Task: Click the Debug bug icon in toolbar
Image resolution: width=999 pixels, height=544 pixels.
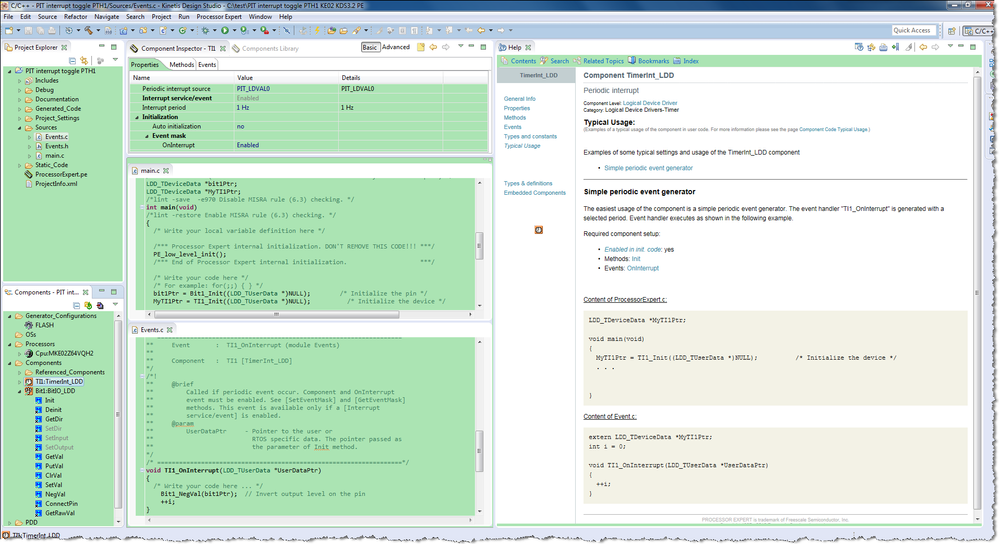Action: (x=205, y=30)
